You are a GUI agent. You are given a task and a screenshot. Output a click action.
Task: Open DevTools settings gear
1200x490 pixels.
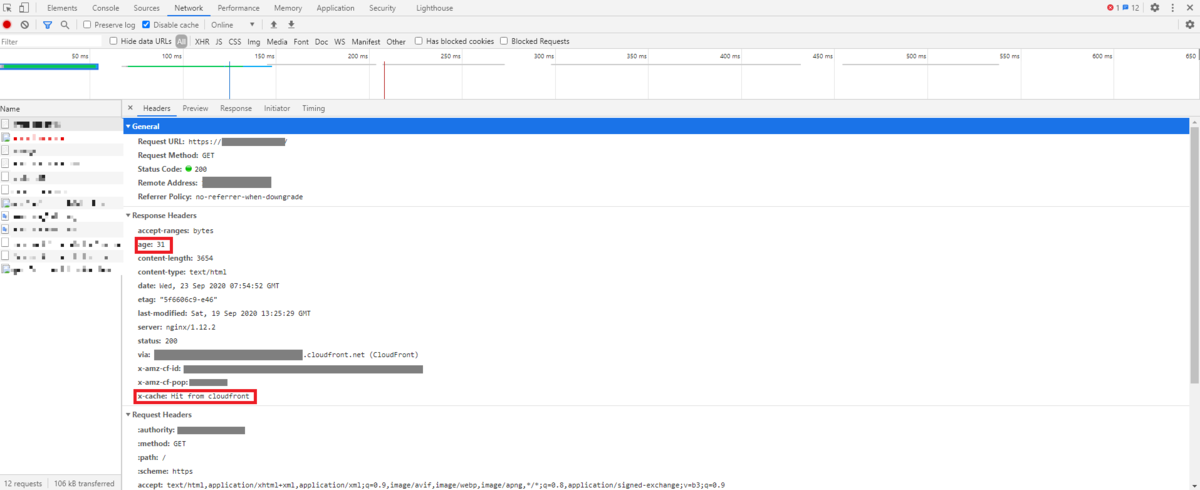(1155, 8)
